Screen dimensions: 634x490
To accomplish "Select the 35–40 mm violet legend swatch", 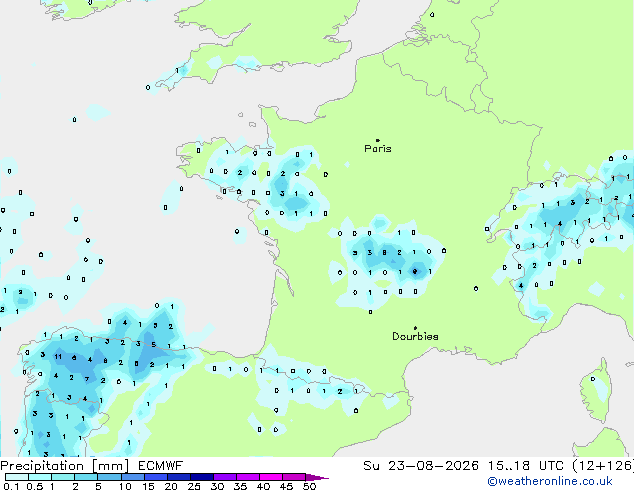I will pos(247,477).
